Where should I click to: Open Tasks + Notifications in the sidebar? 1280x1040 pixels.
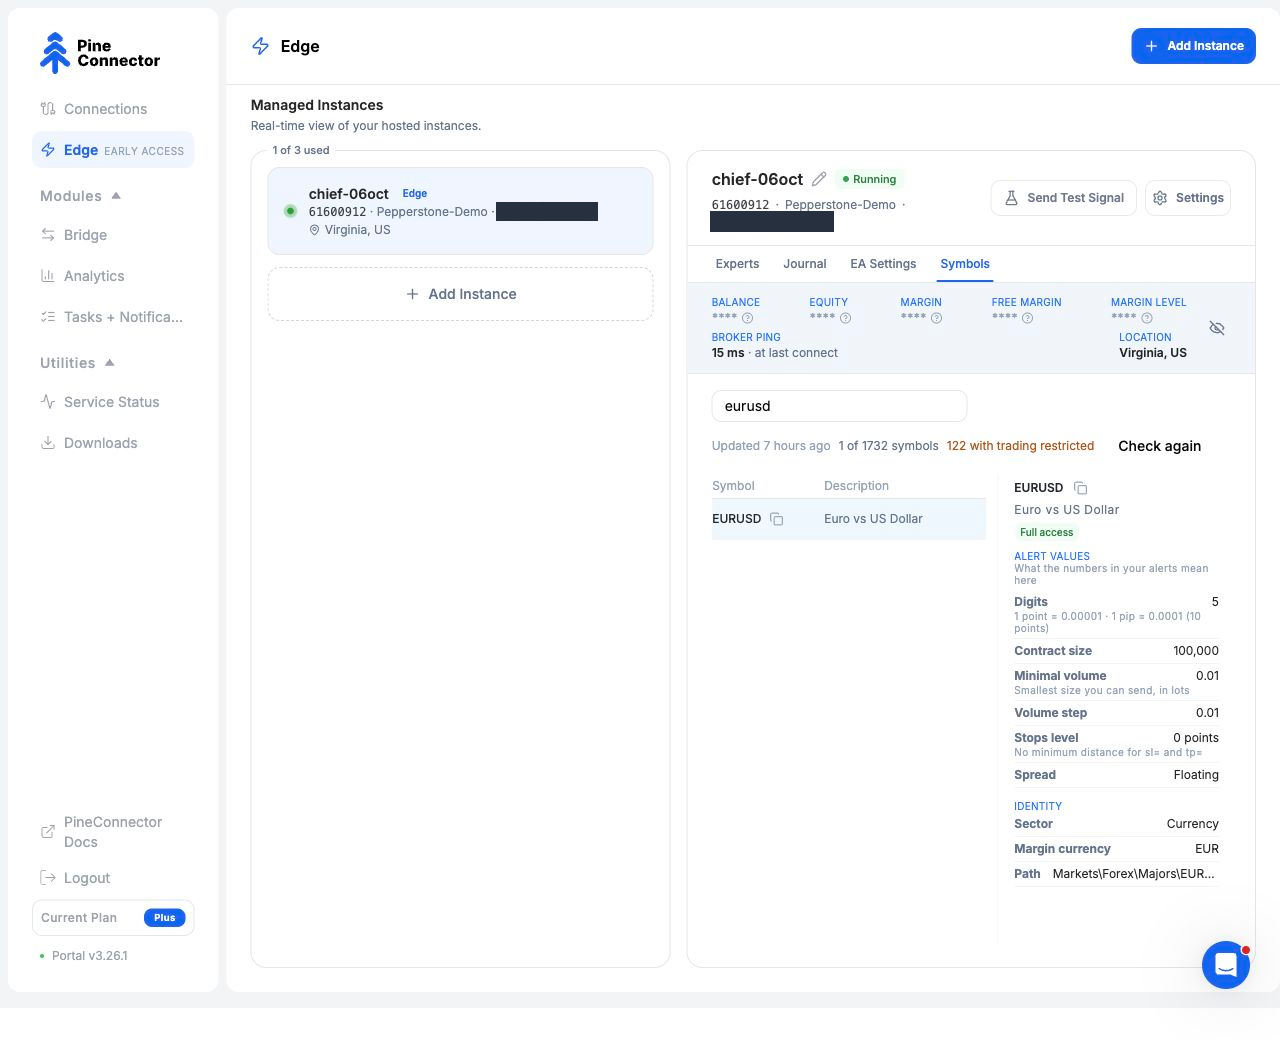coord(113,317)
